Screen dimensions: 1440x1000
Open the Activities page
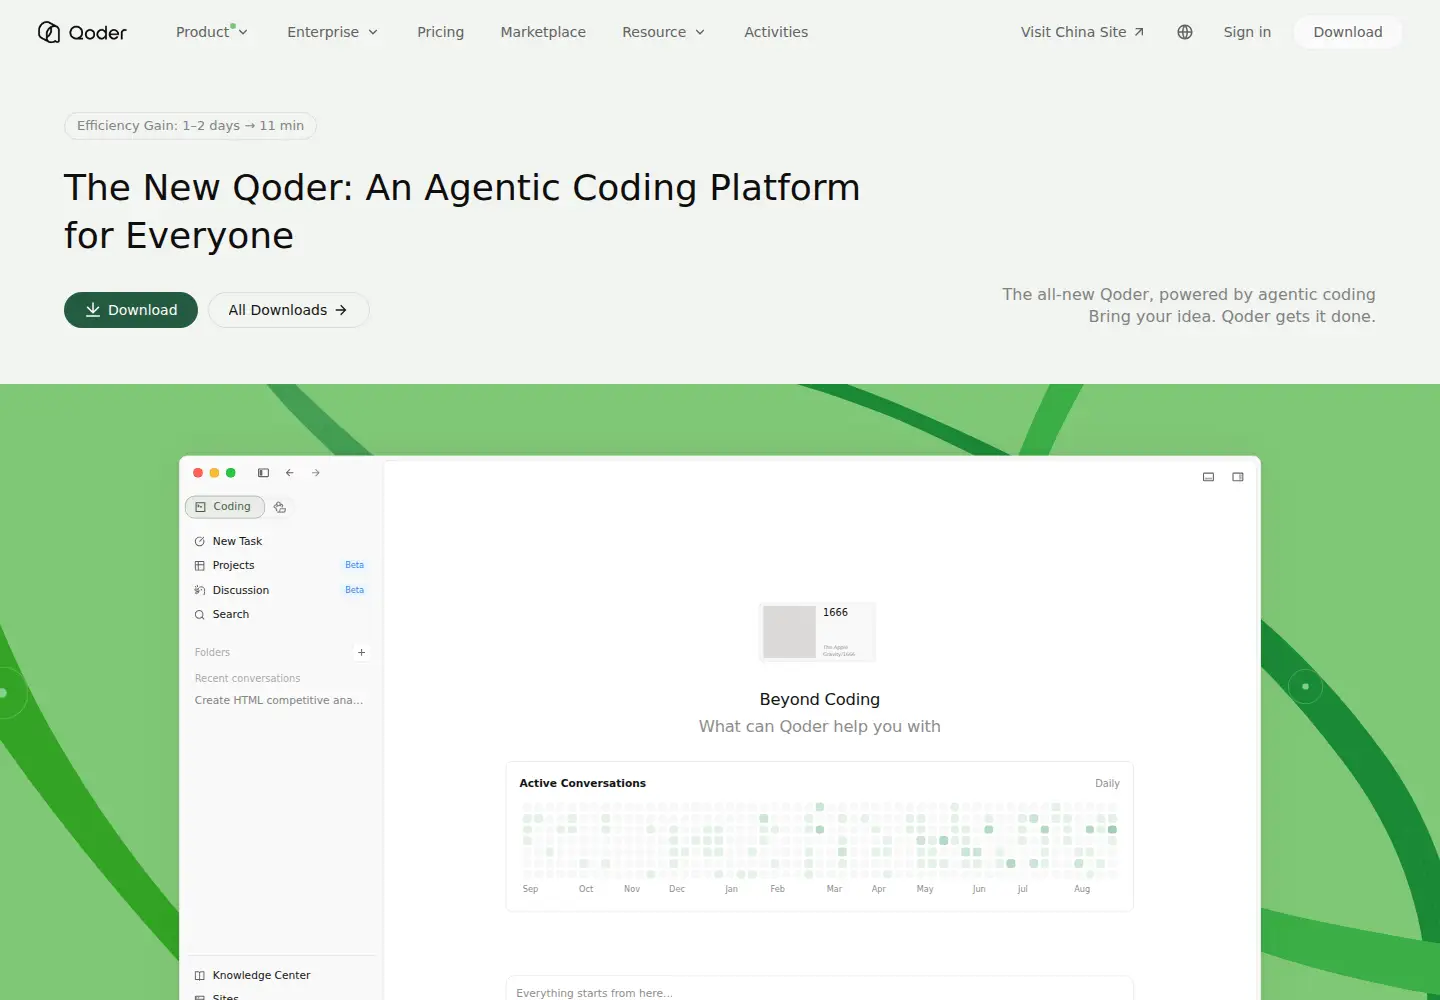(776, 32)
